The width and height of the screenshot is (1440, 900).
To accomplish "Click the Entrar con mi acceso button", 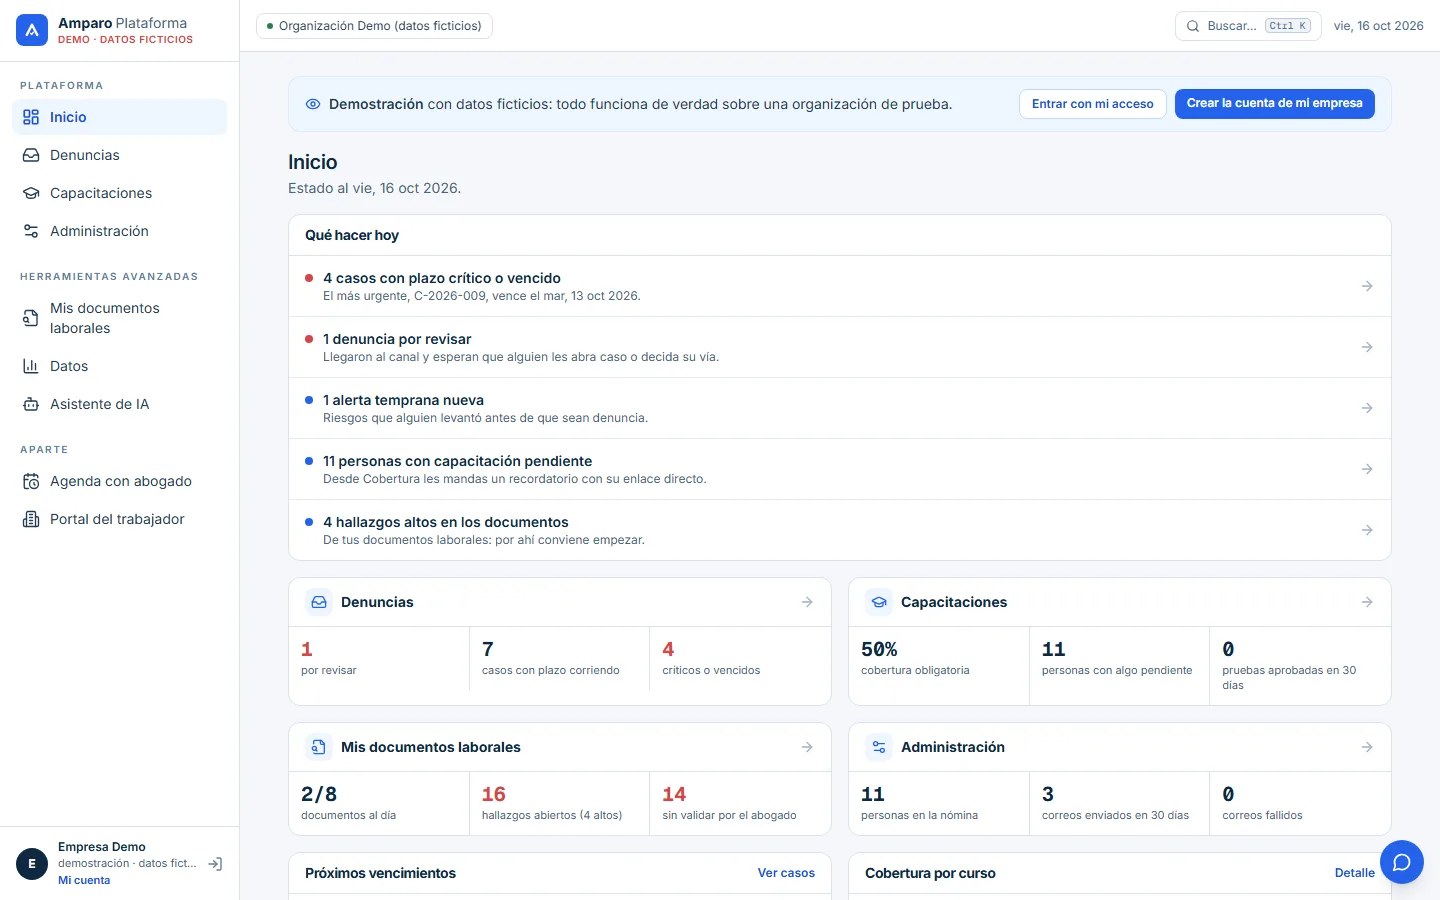I will coord(1092,104).
